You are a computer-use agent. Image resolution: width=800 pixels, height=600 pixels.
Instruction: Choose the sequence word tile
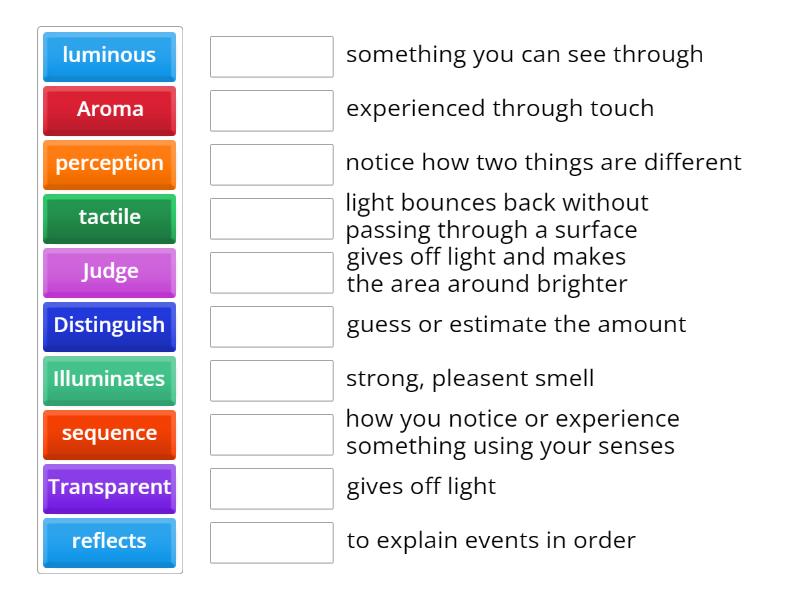(x=109, y=434)
